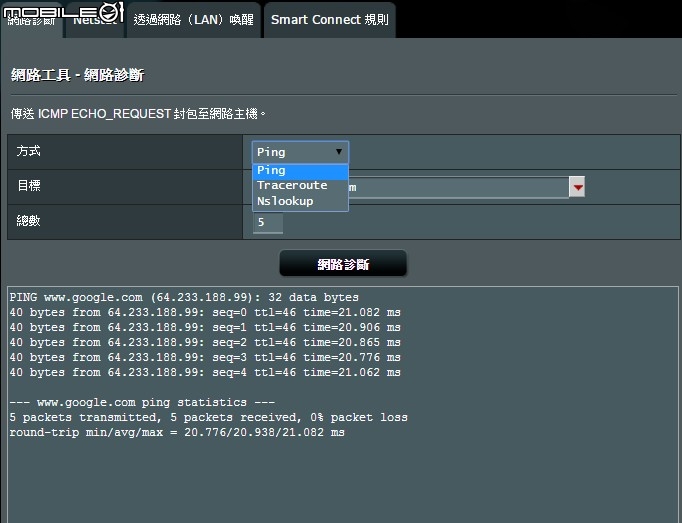
Task: Click the seq=4 time=21.062 ms result line
Action: pyautogui.click(x=205, y=372)
